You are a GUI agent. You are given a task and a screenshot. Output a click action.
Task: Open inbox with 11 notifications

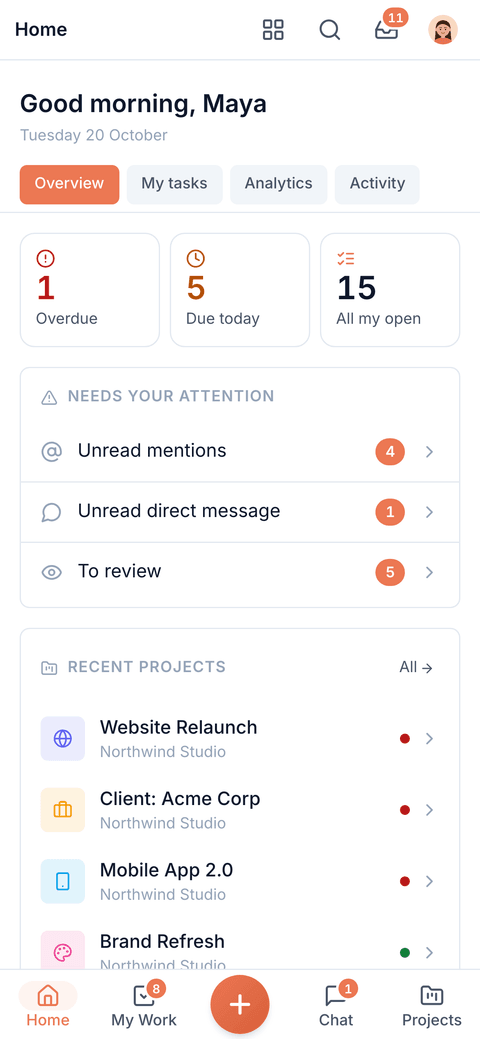pos(387,30)
